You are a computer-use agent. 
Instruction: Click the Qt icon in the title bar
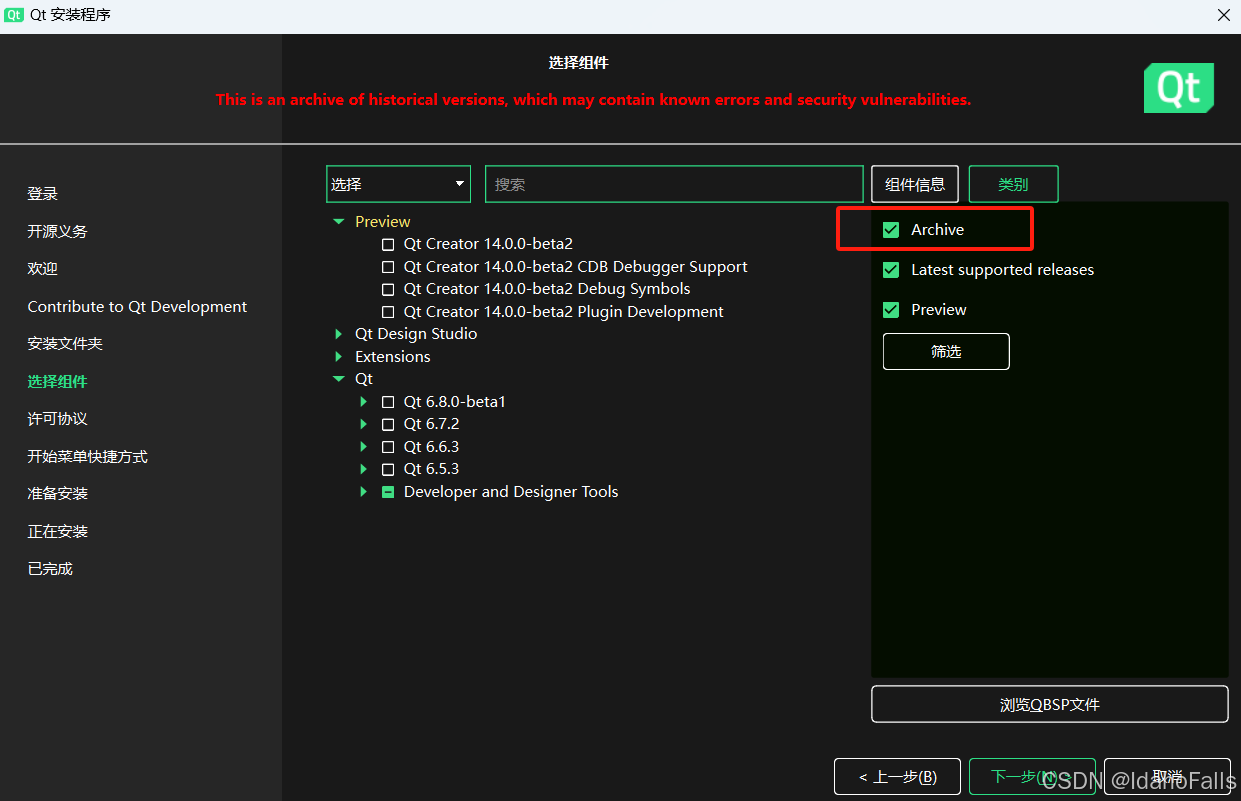tap(14, 15)
